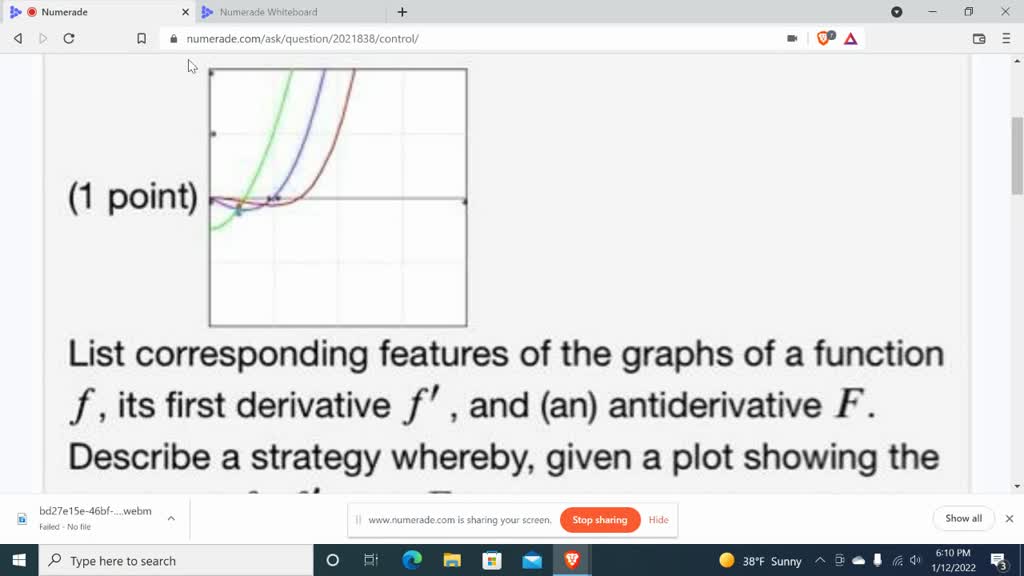
Task: Click the Brave Rewards triangle icon
Action: tap(851, 38)
